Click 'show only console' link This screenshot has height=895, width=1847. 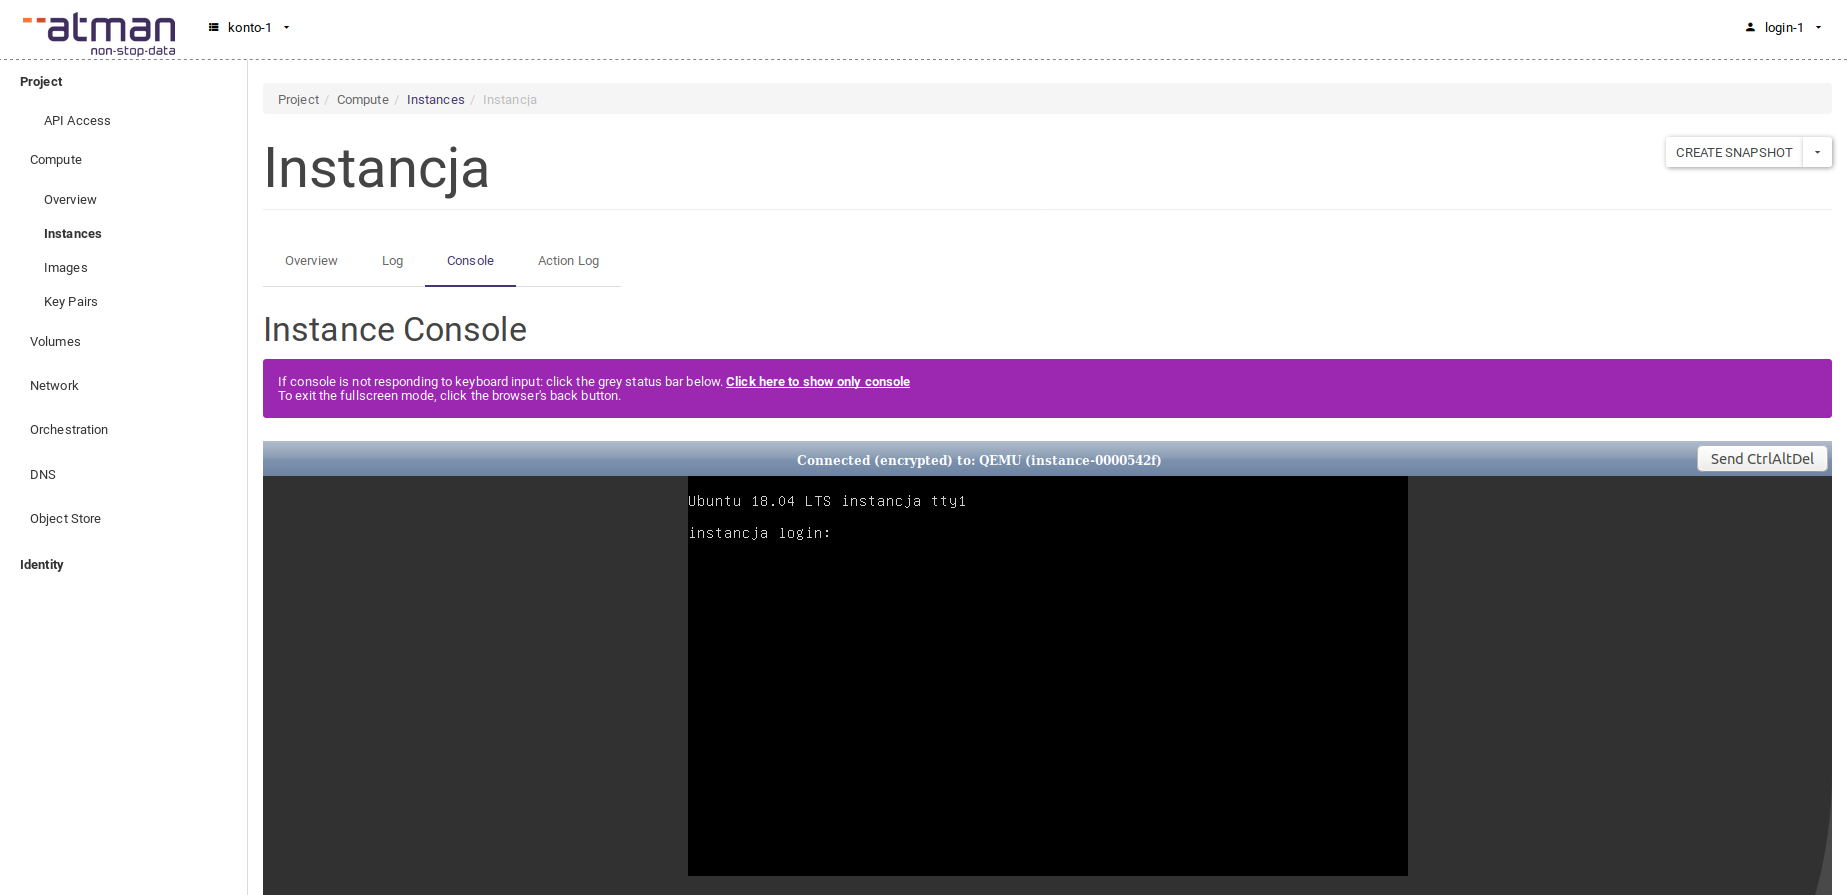[x=817, y=382]
